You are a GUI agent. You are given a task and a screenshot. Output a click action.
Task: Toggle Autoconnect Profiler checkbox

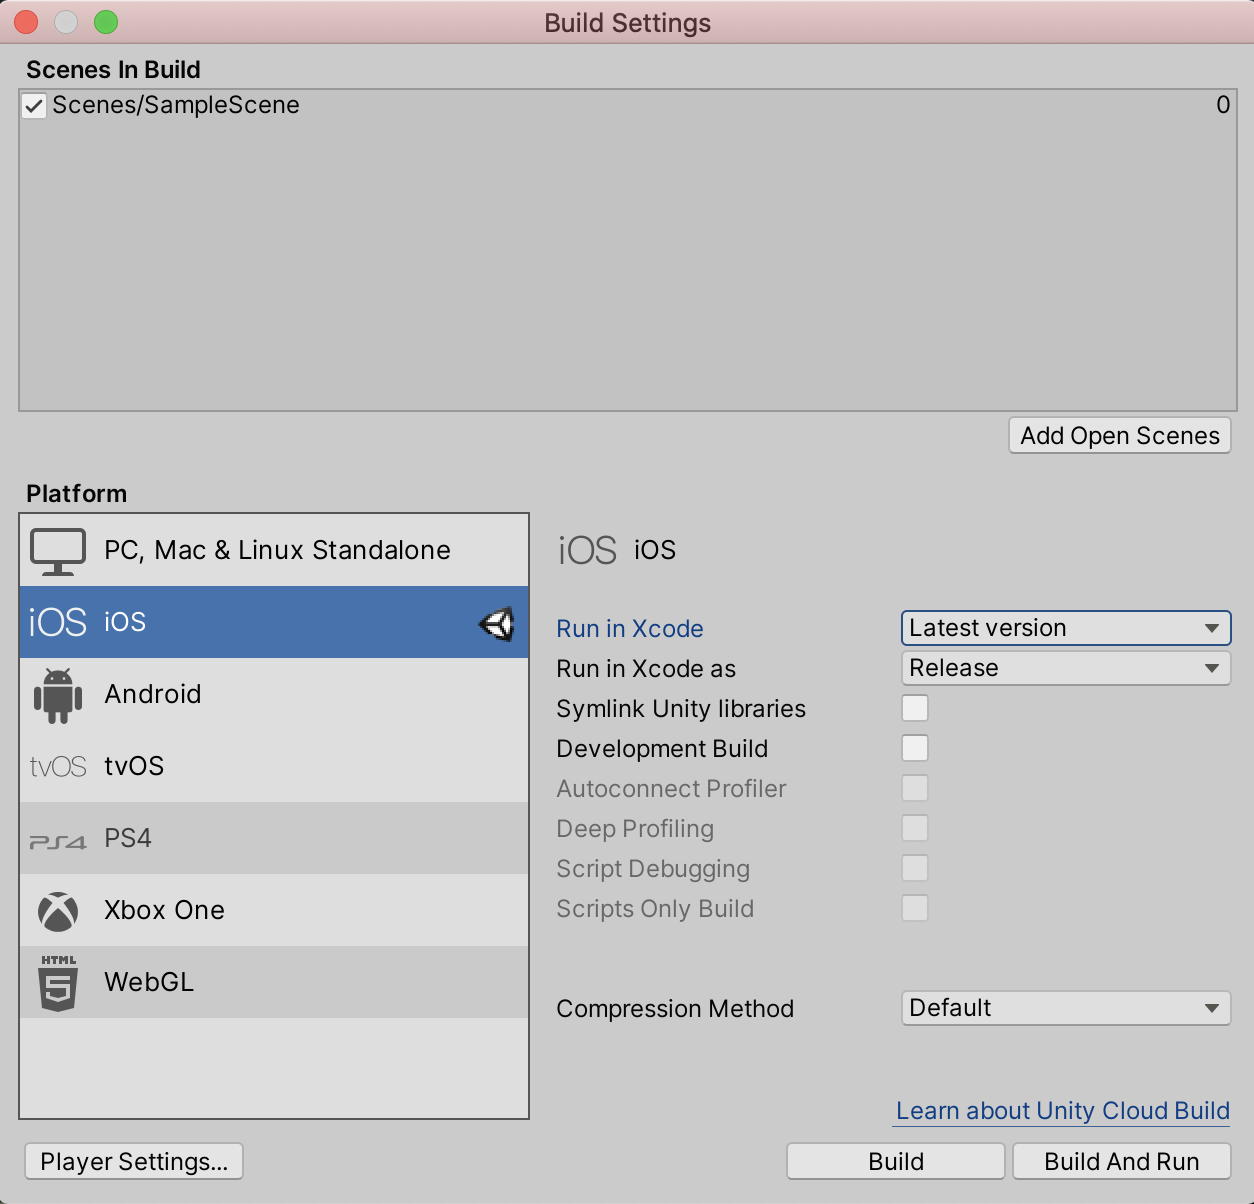point(915,788)
